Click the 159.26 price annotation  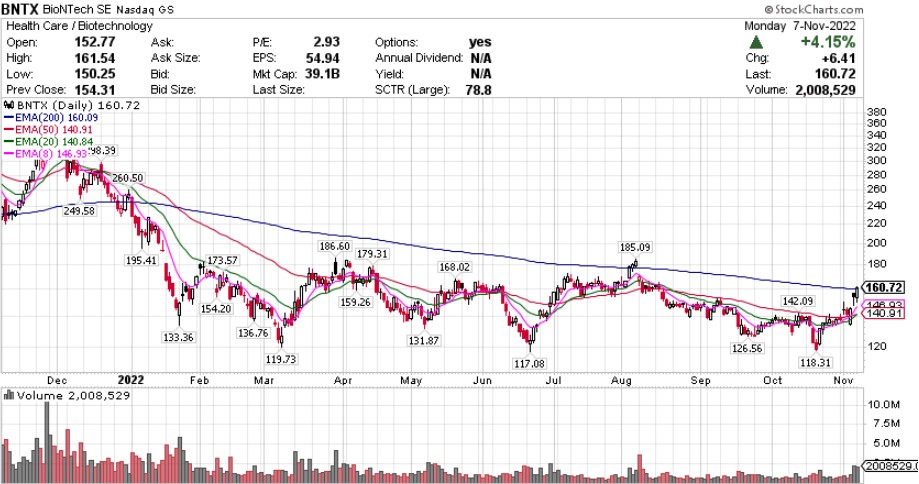click(355, 302)
